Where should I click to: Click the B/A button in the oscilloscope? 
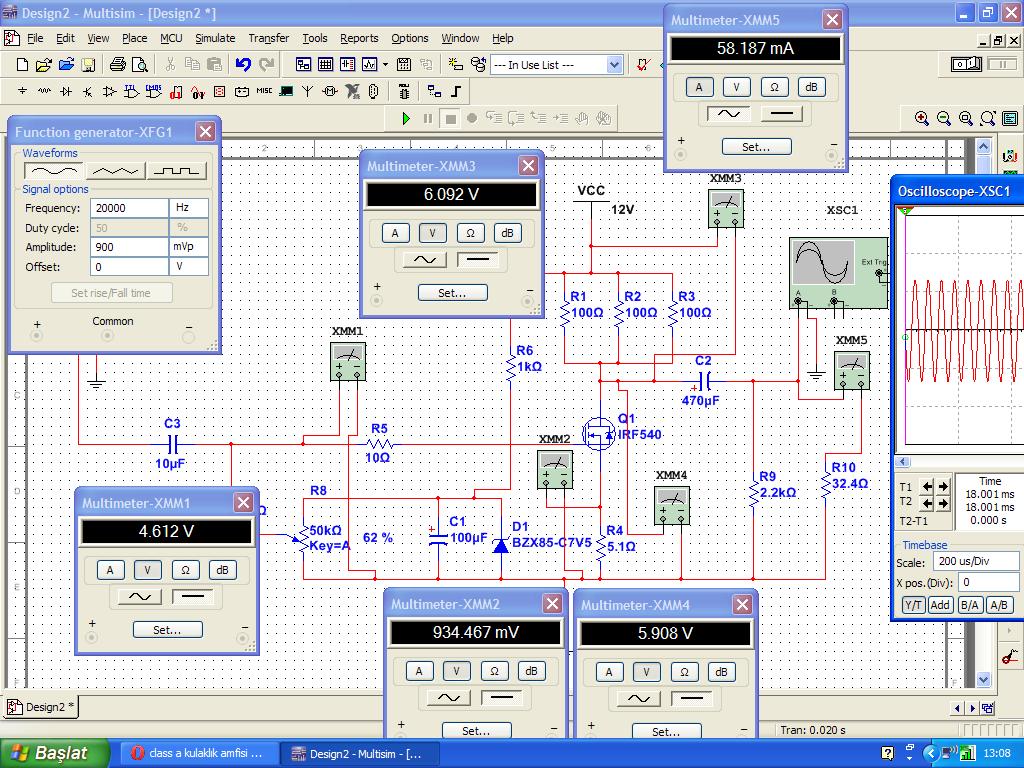tap(969, 605)
